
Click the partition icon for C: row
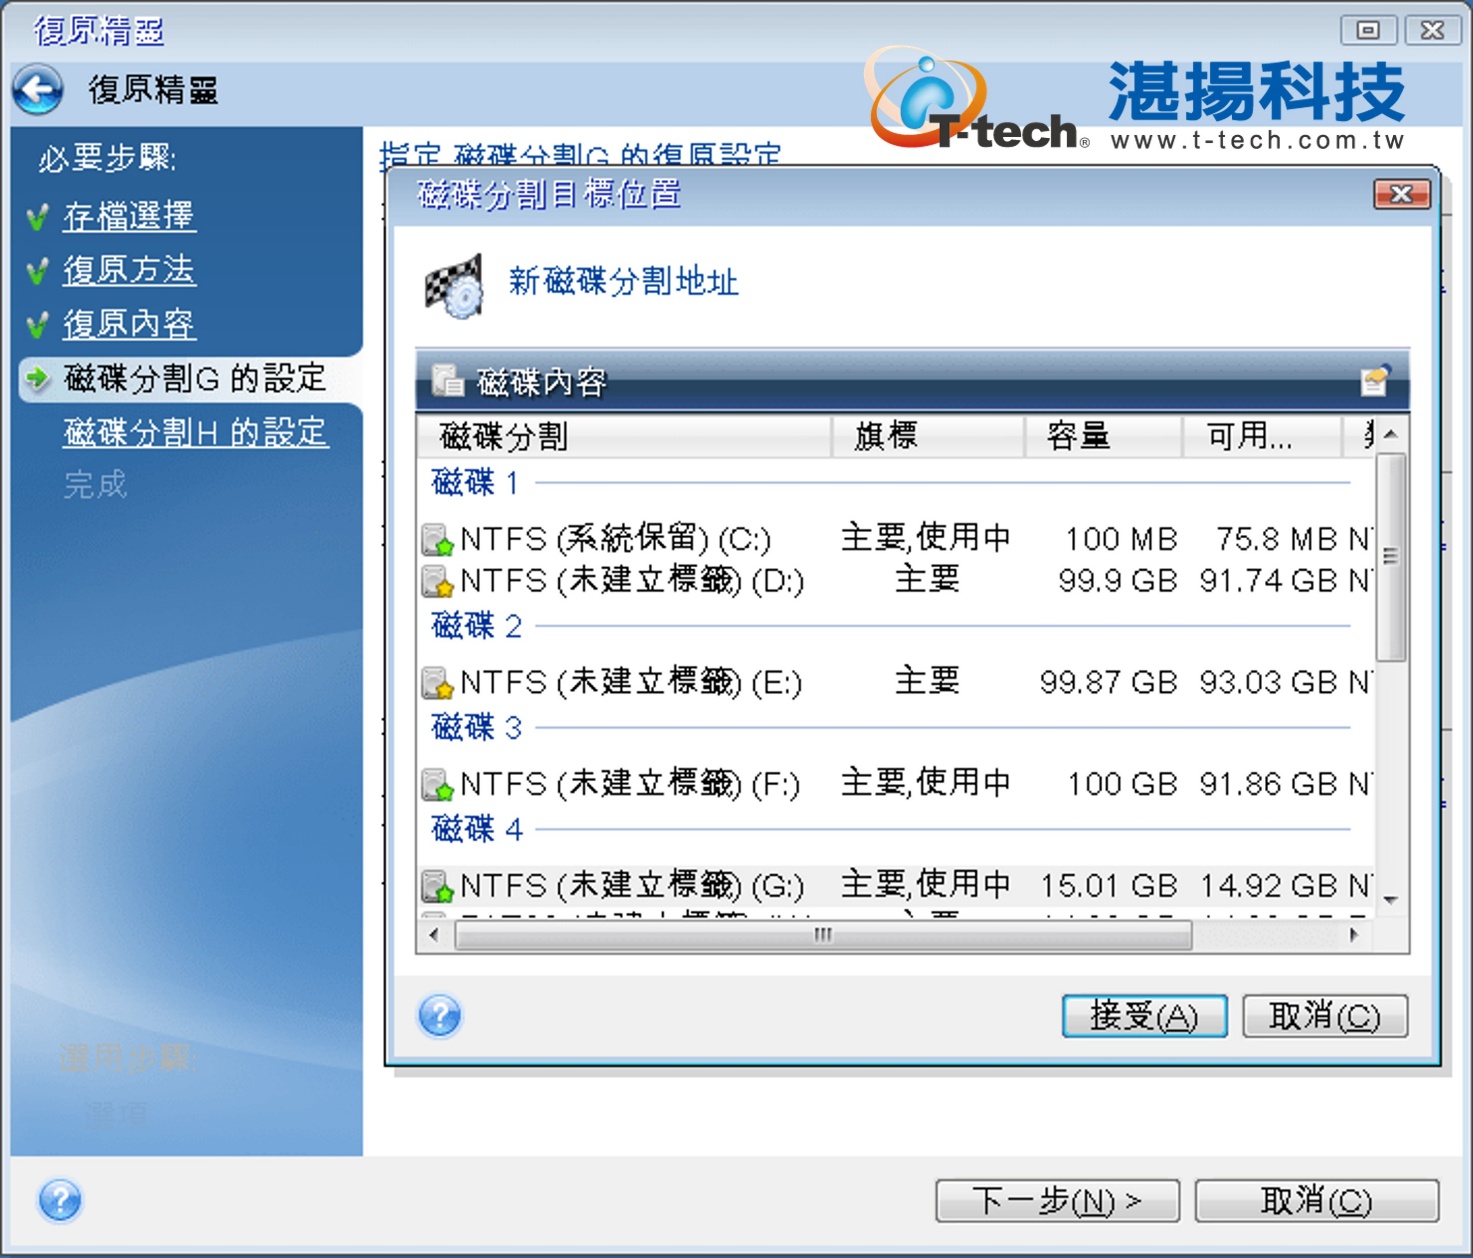(437, 540)
